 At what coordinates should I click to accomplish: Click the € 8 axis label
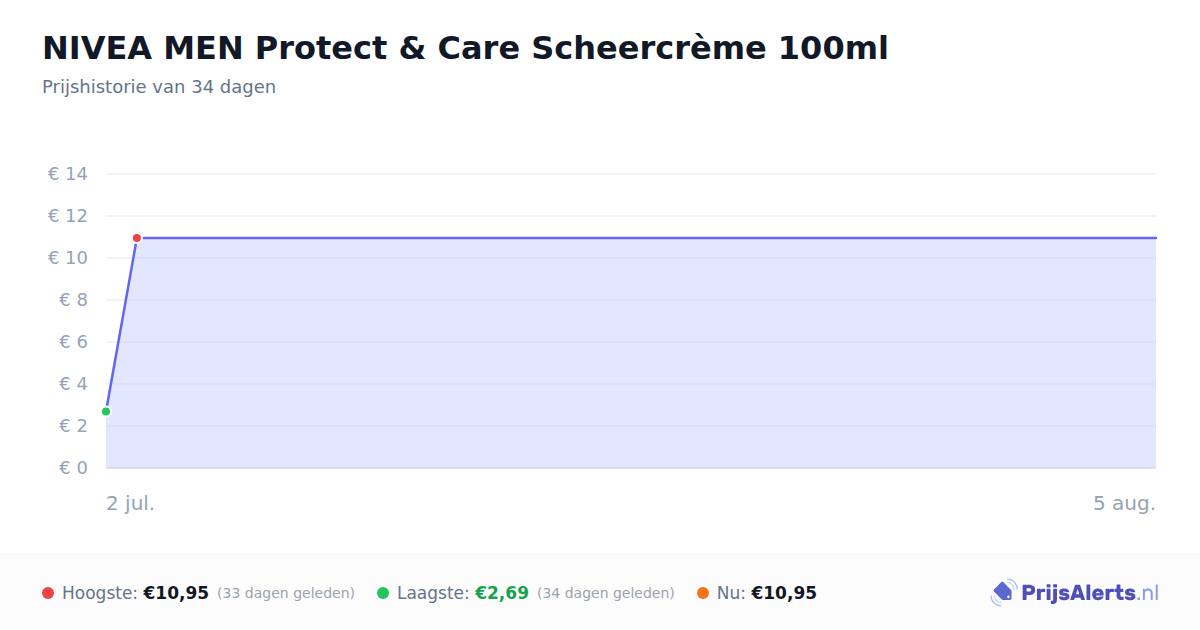pyautogui.click(x=68, y=300)
